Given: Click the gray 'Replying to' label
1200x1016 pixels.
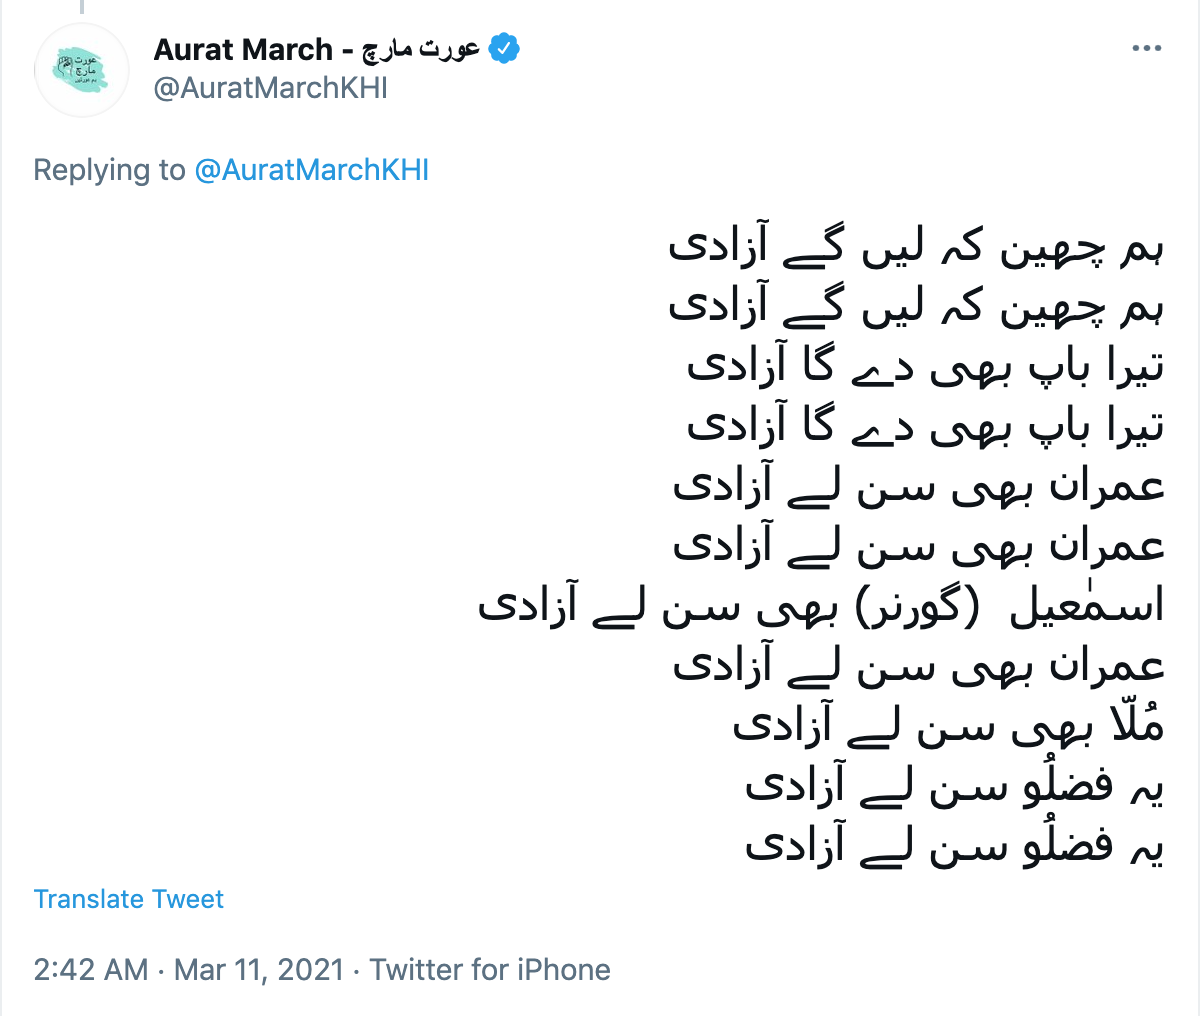Looking at the screenshot, I should coord(110,170).
